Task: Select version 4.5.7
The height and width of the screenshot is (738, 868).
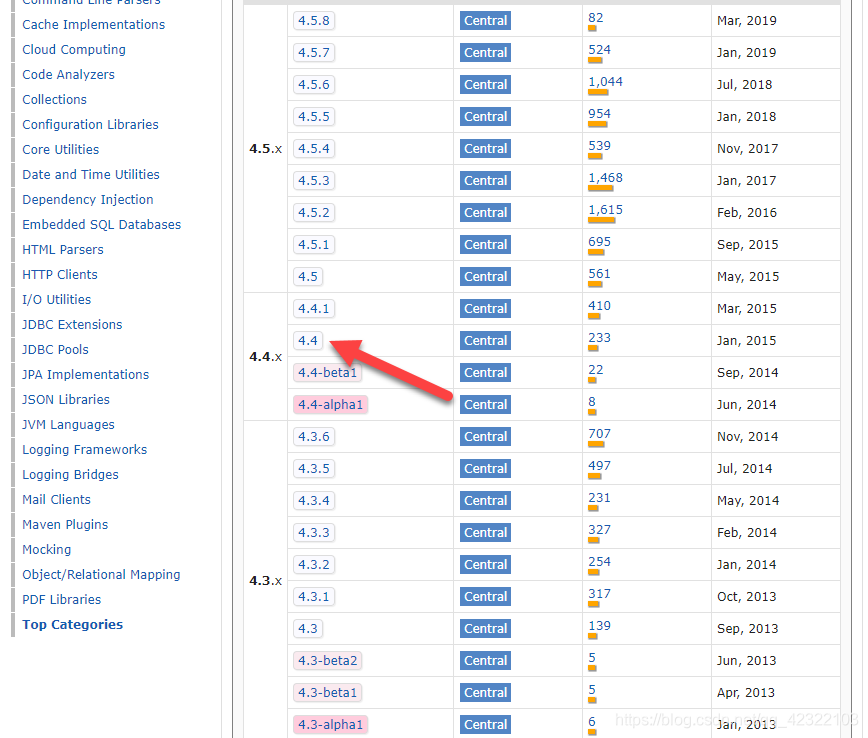Action: point(314,53)
